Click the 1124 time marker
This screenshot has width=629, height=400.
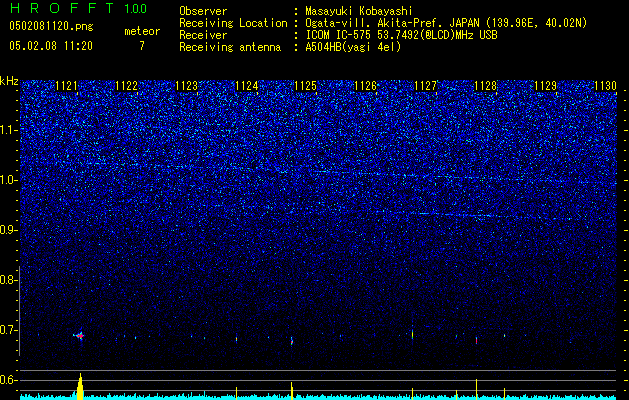(x=246, y=86)
